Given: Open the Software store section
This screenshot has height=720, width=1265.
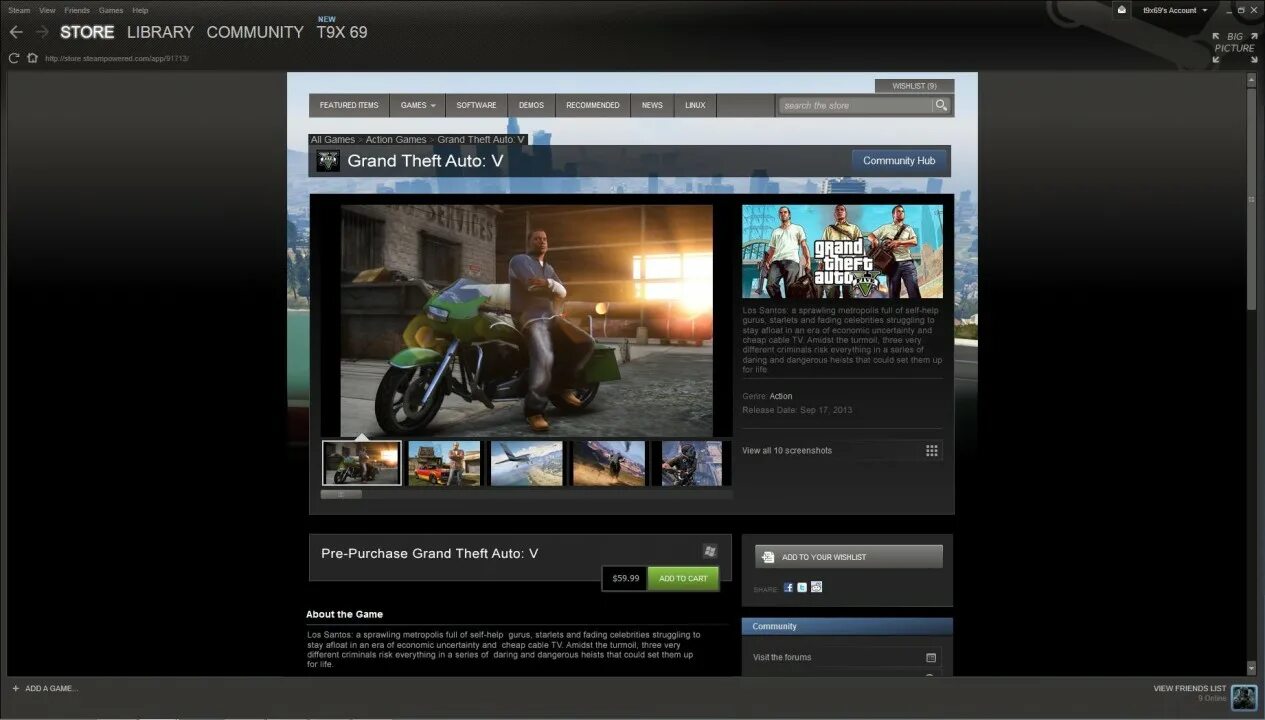Looking at the screenshot, I should 476,105.
